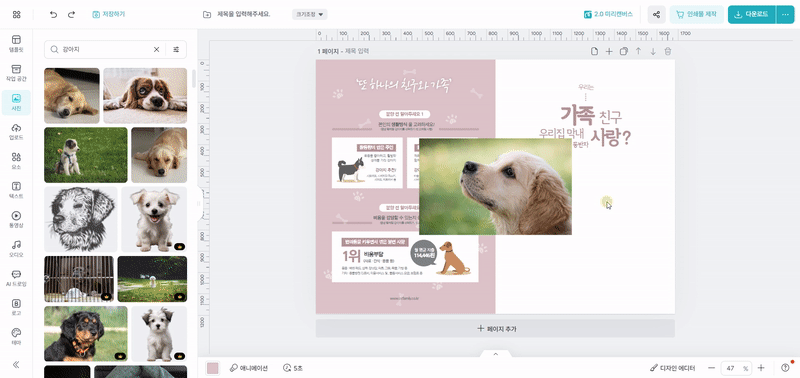
Task: Move the page up with arrow icon
Action: click(638, 51)
